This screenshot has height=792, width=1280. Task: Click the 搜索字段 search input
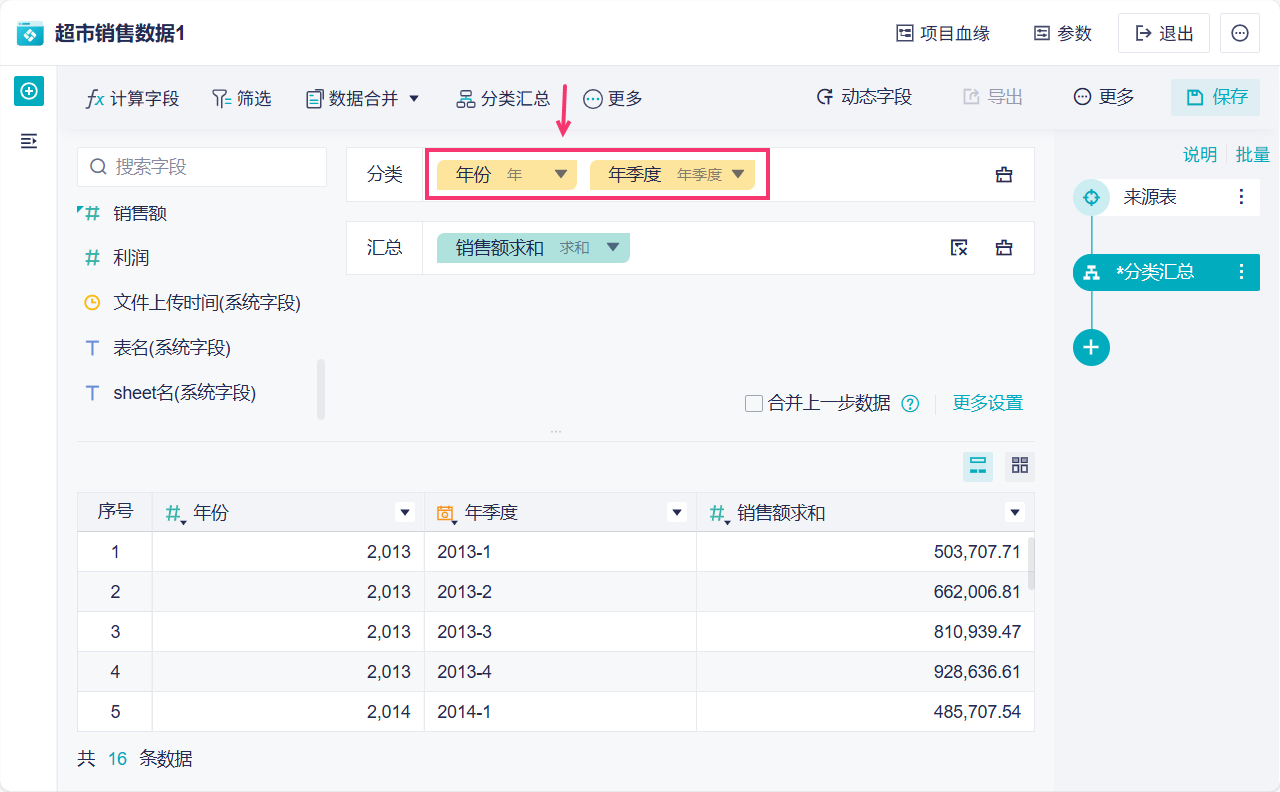(202, 167)
